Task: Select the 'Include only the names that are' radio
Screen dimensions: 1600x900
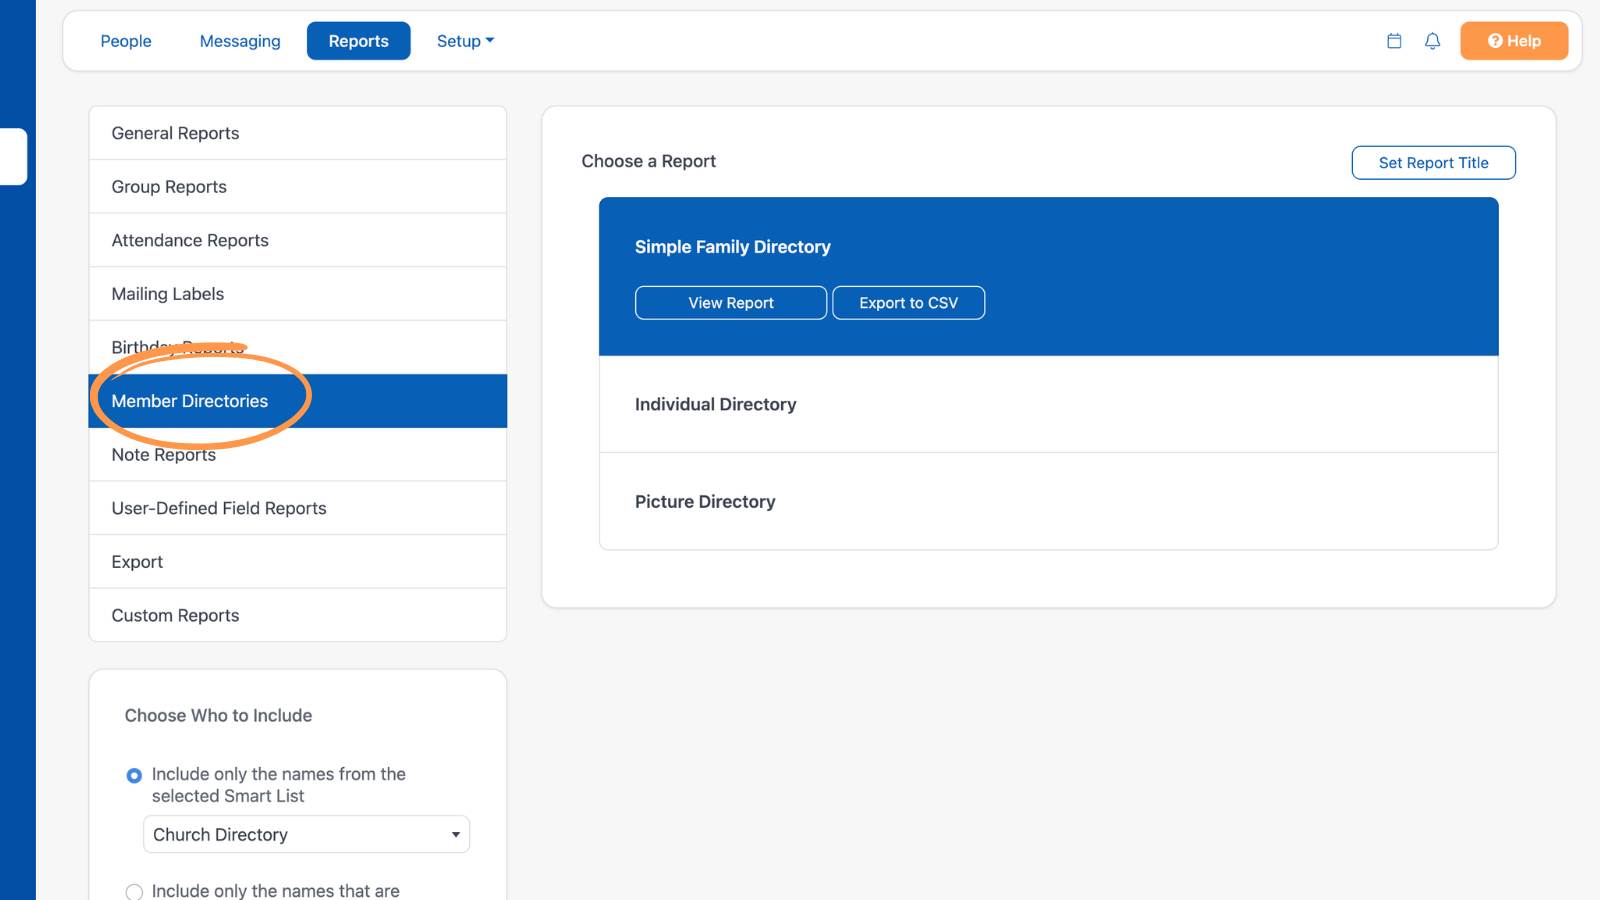Action: (134, 892)
